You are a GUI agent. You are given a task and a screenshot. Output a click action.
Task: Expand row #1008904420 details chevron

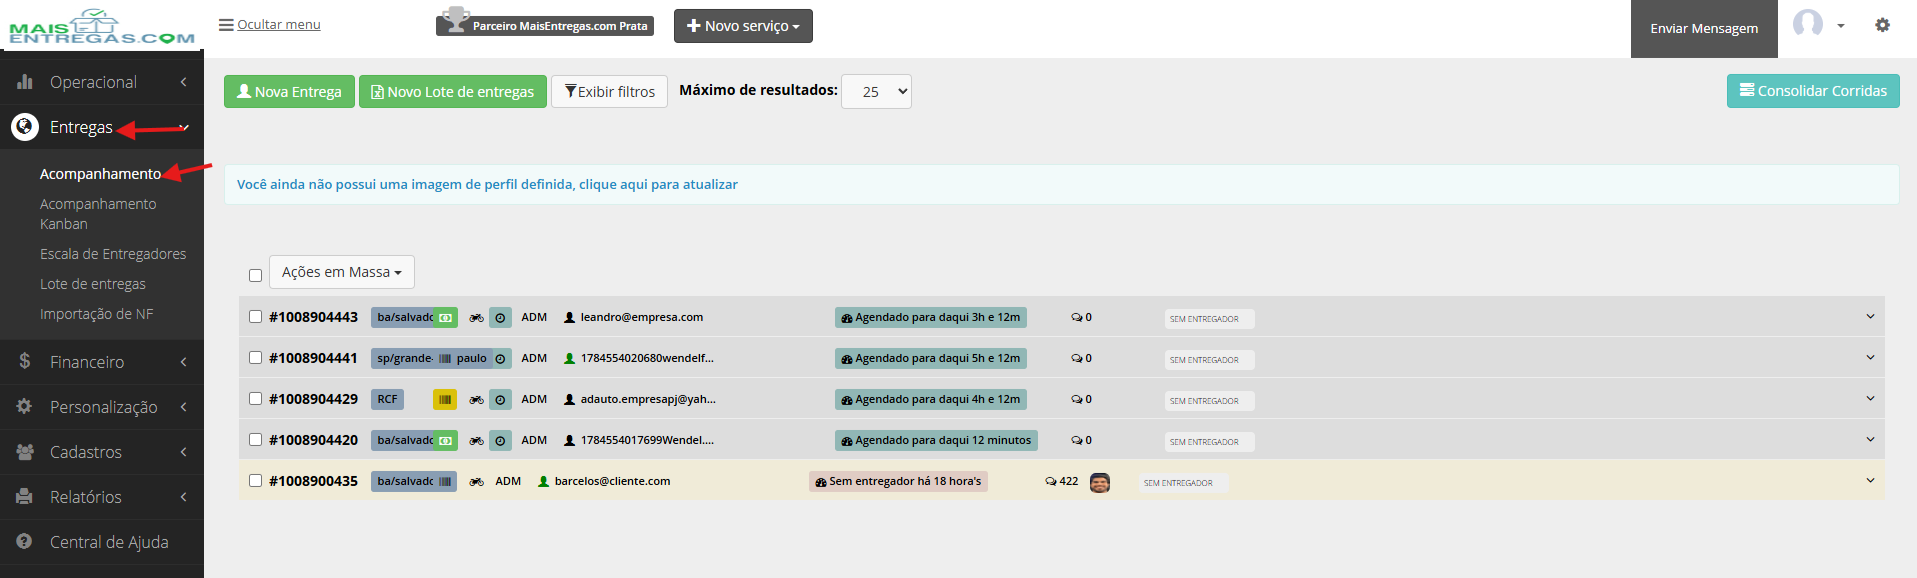click(1870, 440)
